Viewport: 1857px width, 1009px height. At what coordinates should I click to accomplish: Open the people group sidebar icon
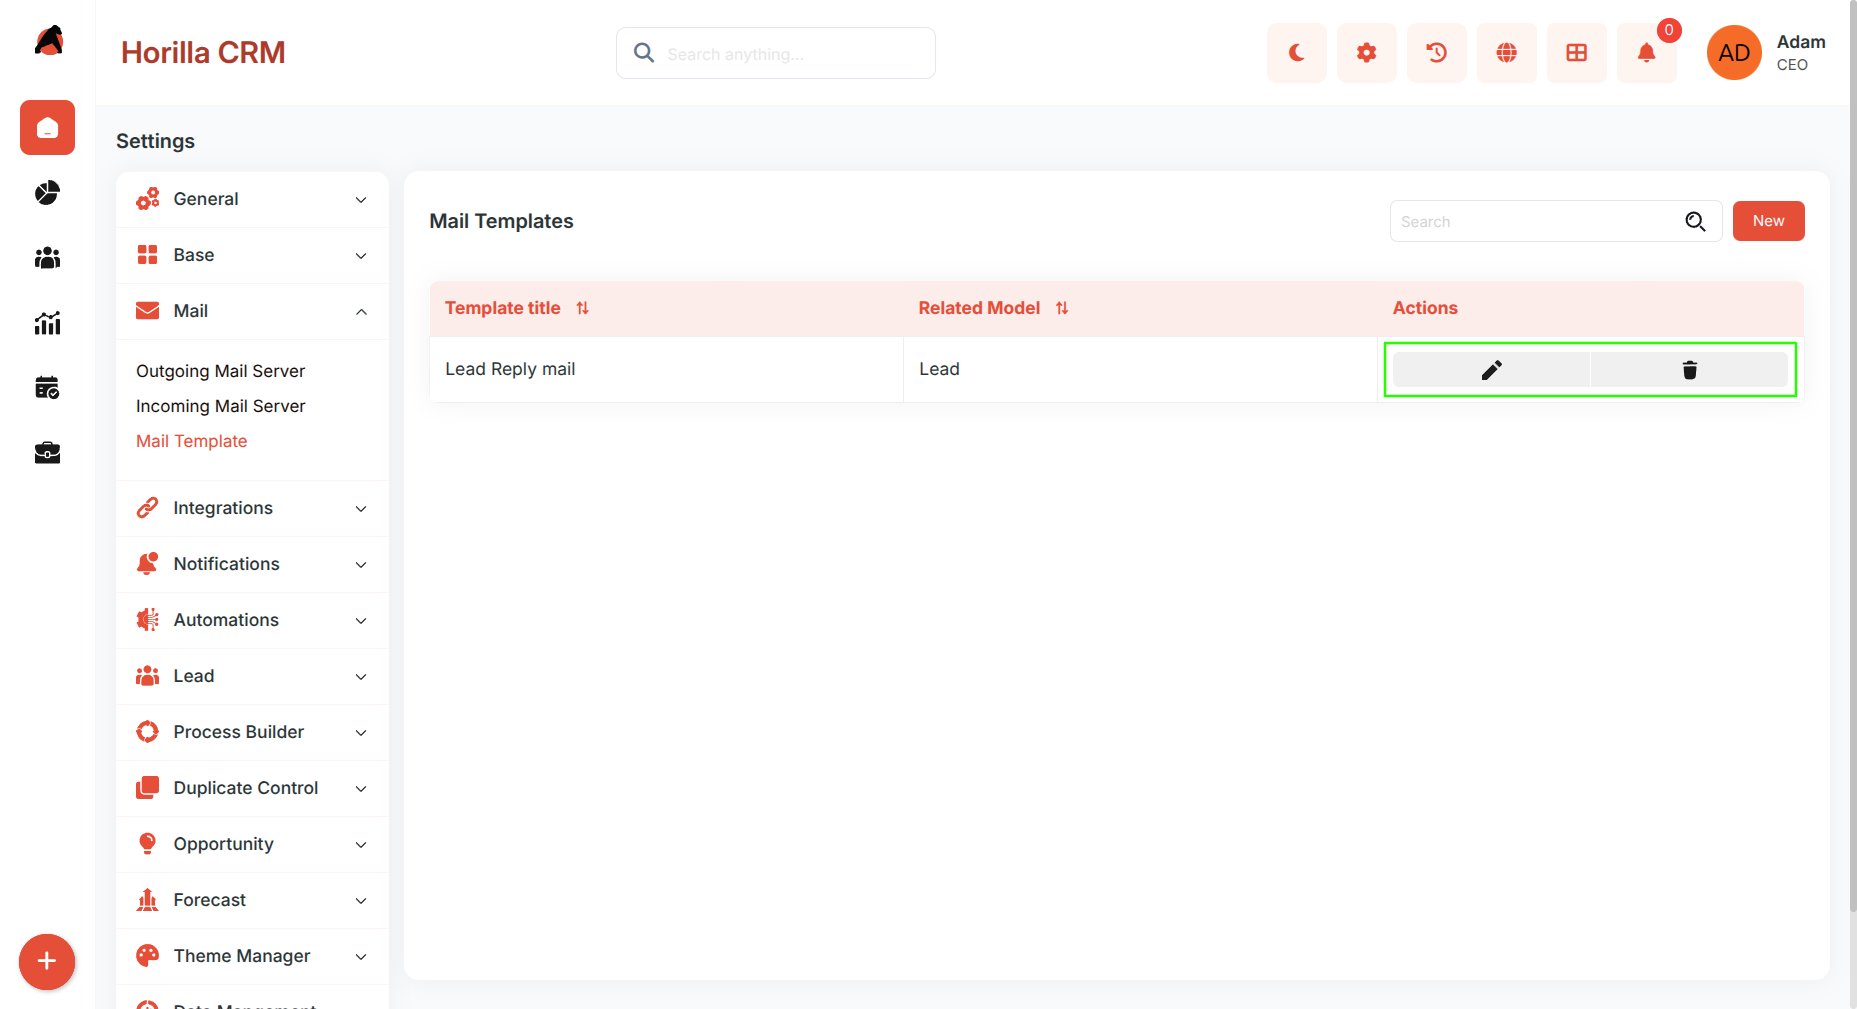tap(47, 258)
